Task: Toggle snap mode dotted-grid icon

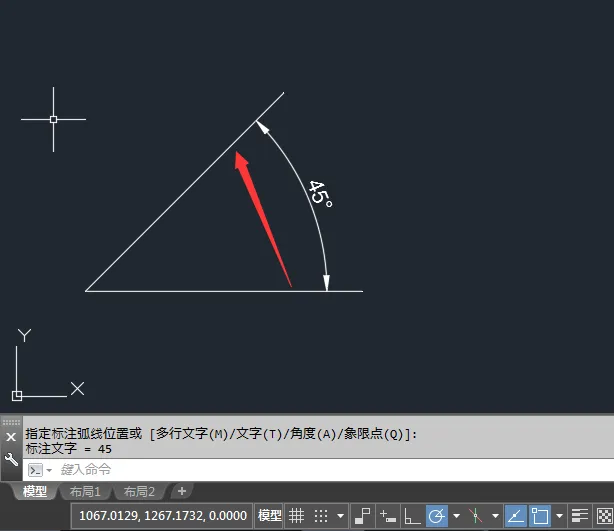Action: 321,516
